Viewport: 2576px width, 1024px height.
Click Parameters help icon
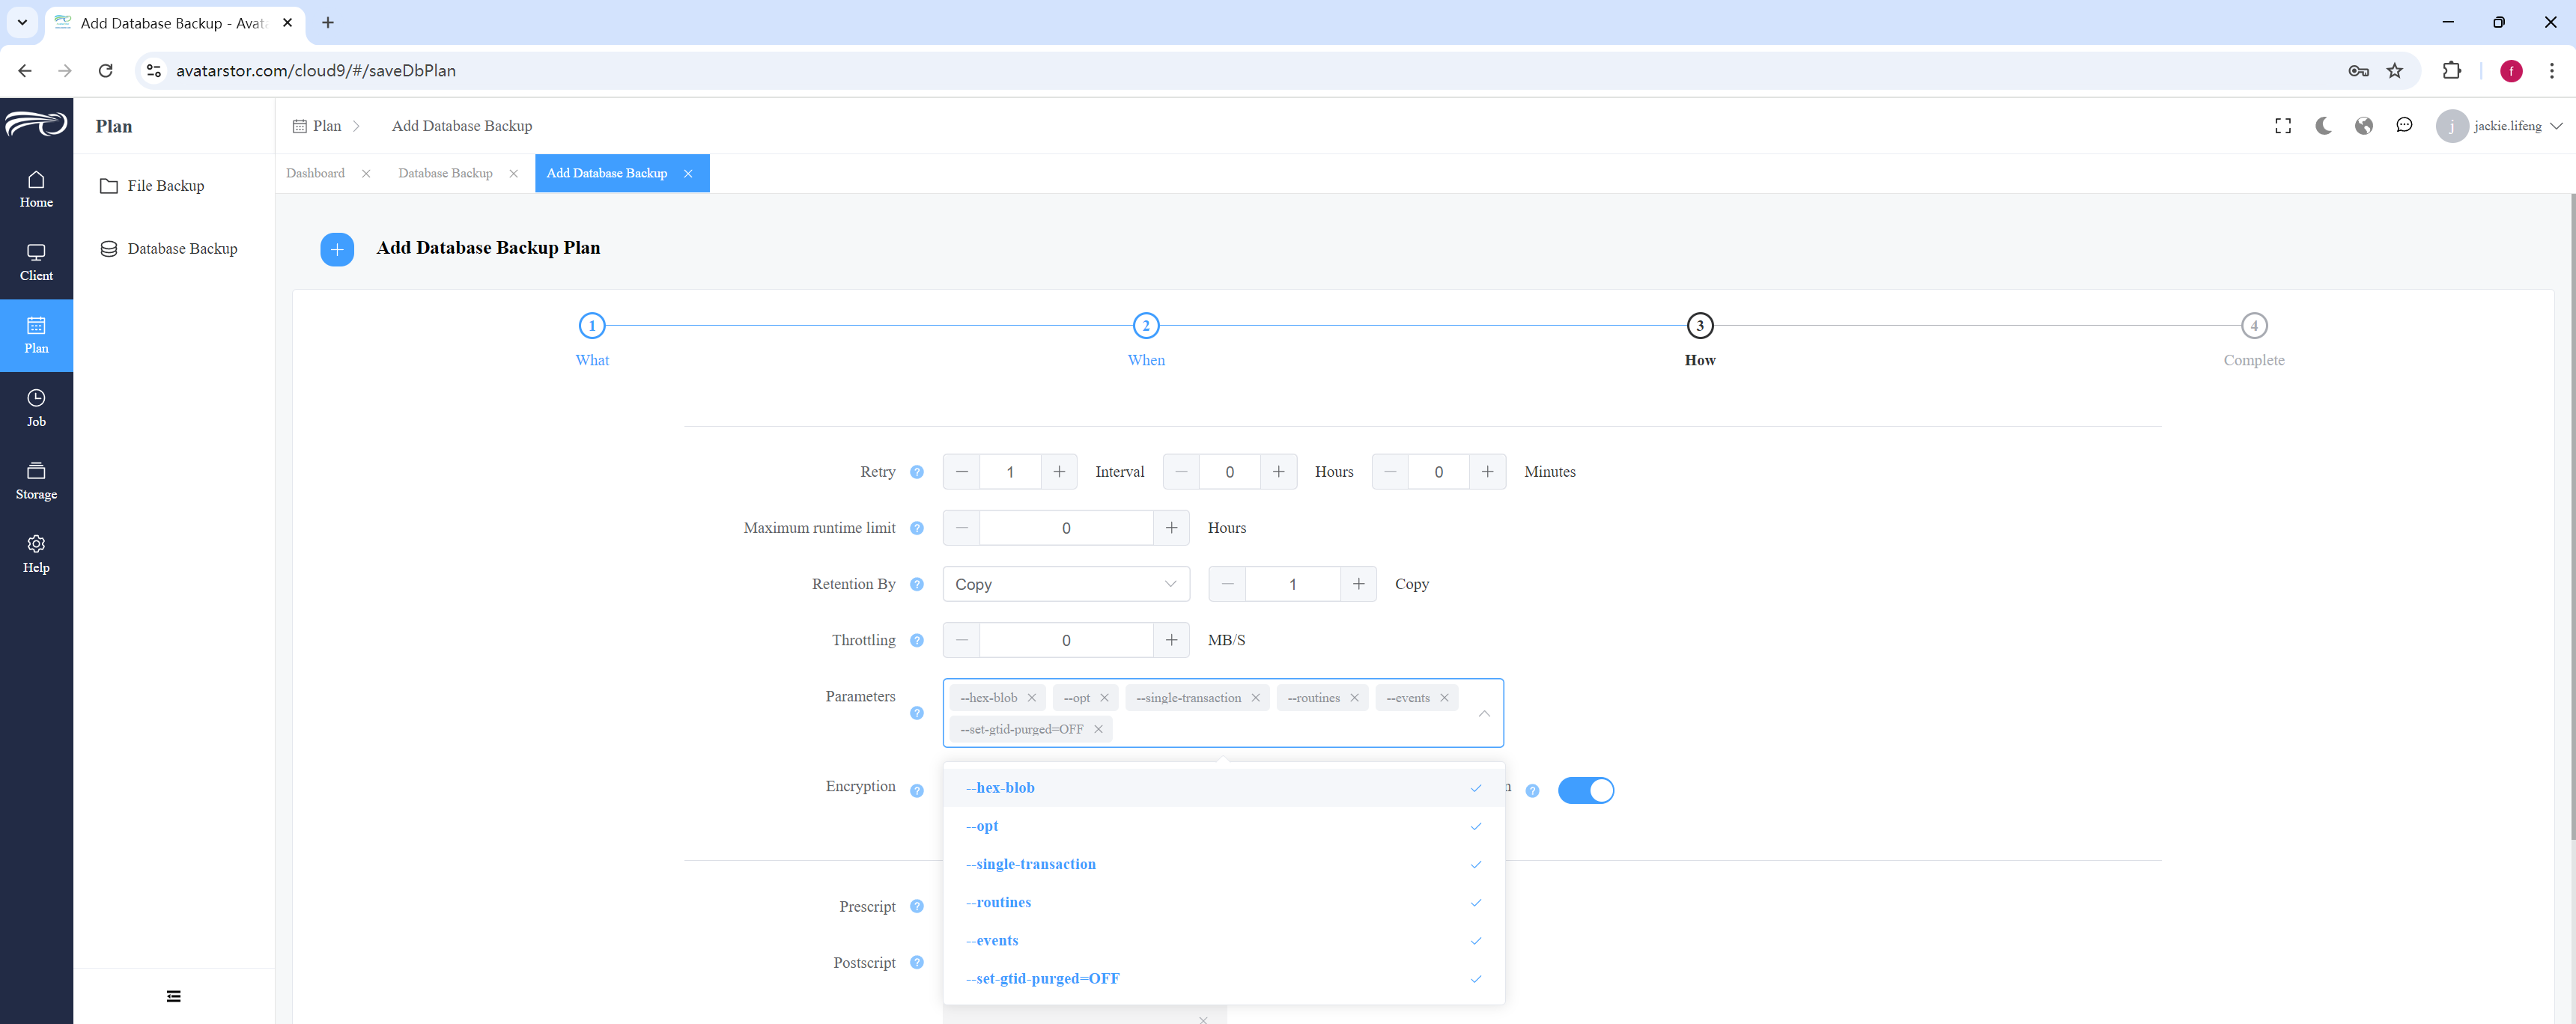click(917, 713)
